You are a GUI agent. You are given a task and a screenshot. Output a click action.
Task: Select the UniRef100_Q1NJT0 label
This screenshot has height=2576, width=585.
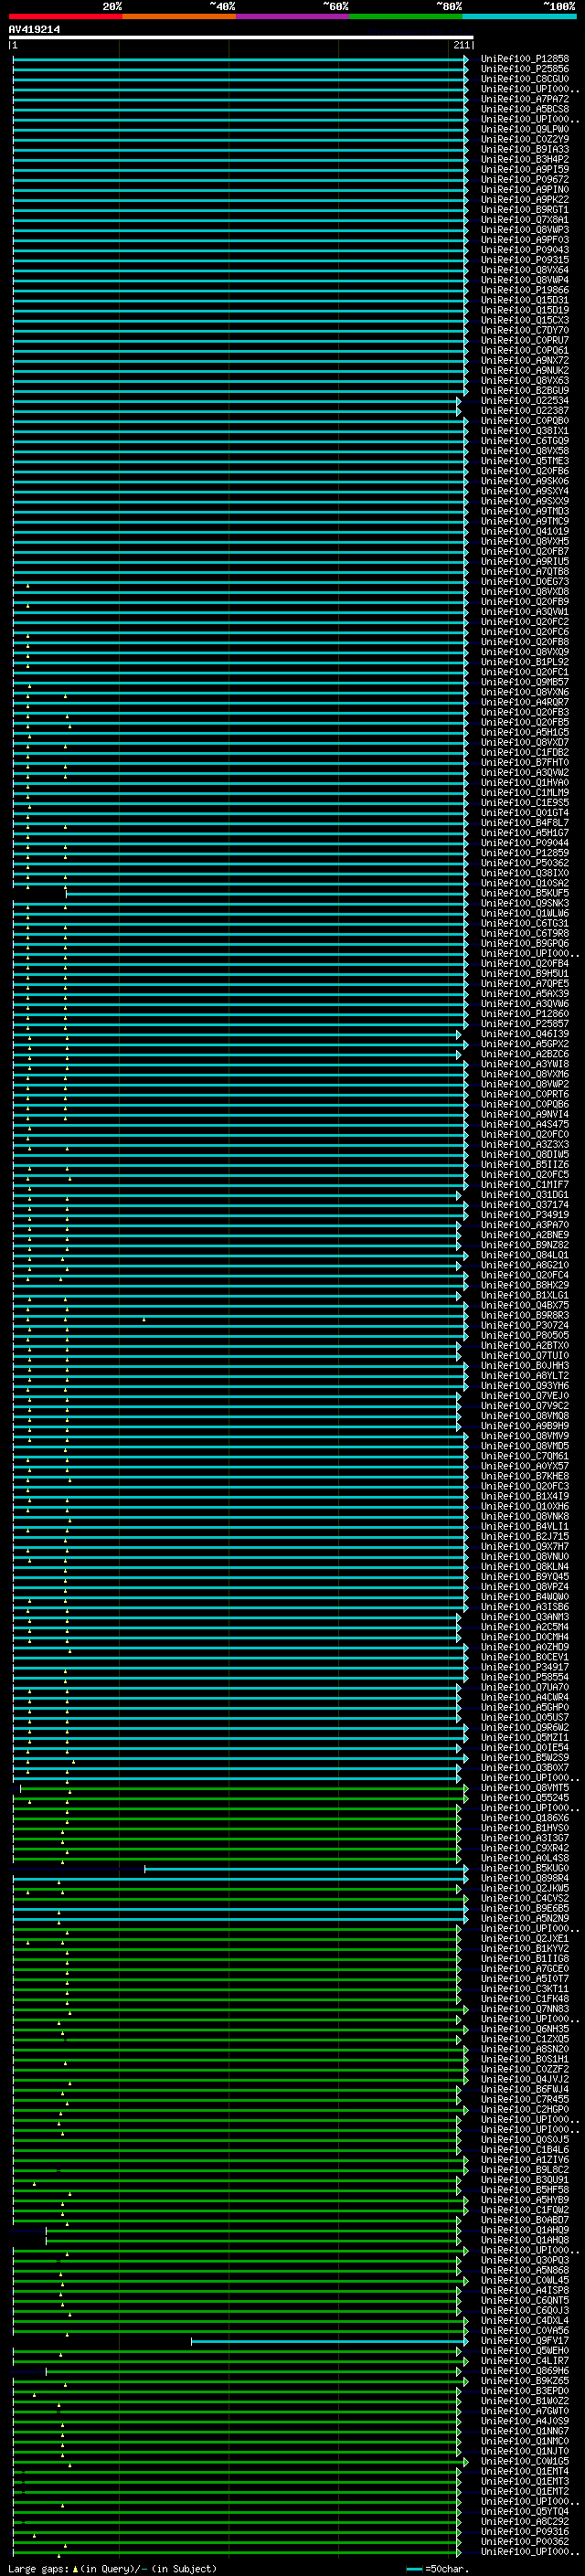[x=525, y=2451]
